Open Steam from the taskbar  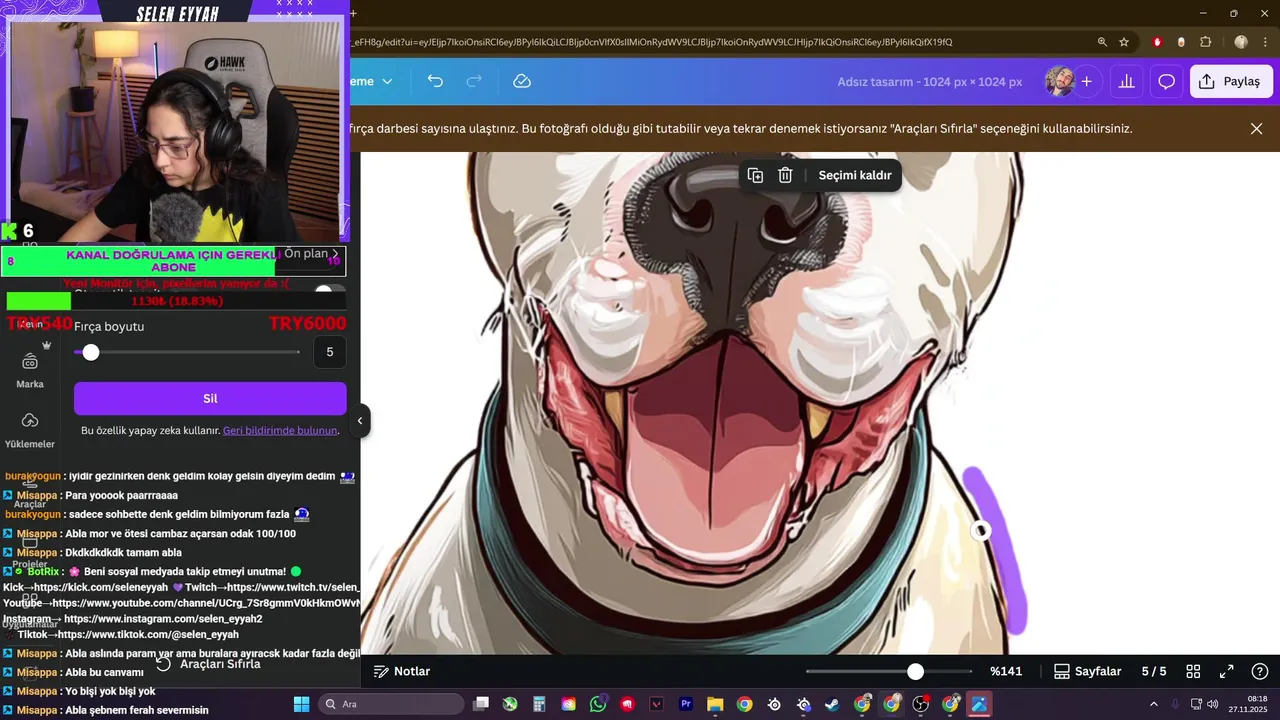click(x=832, y=704)
